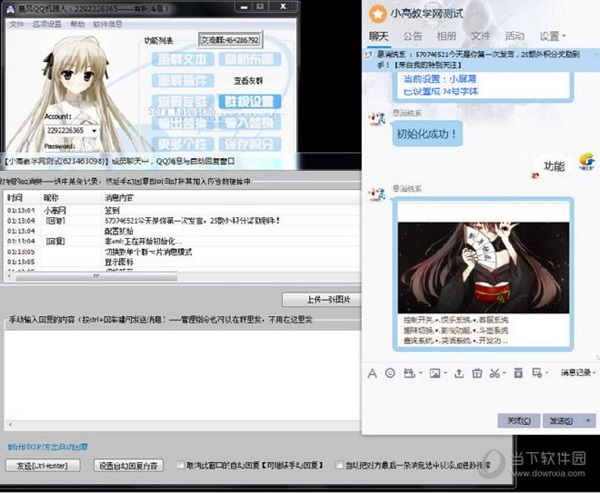Expand the Account number dropdown
This screenshot has height=493, width=600.
pyautogui.click(x=94, y=131)
